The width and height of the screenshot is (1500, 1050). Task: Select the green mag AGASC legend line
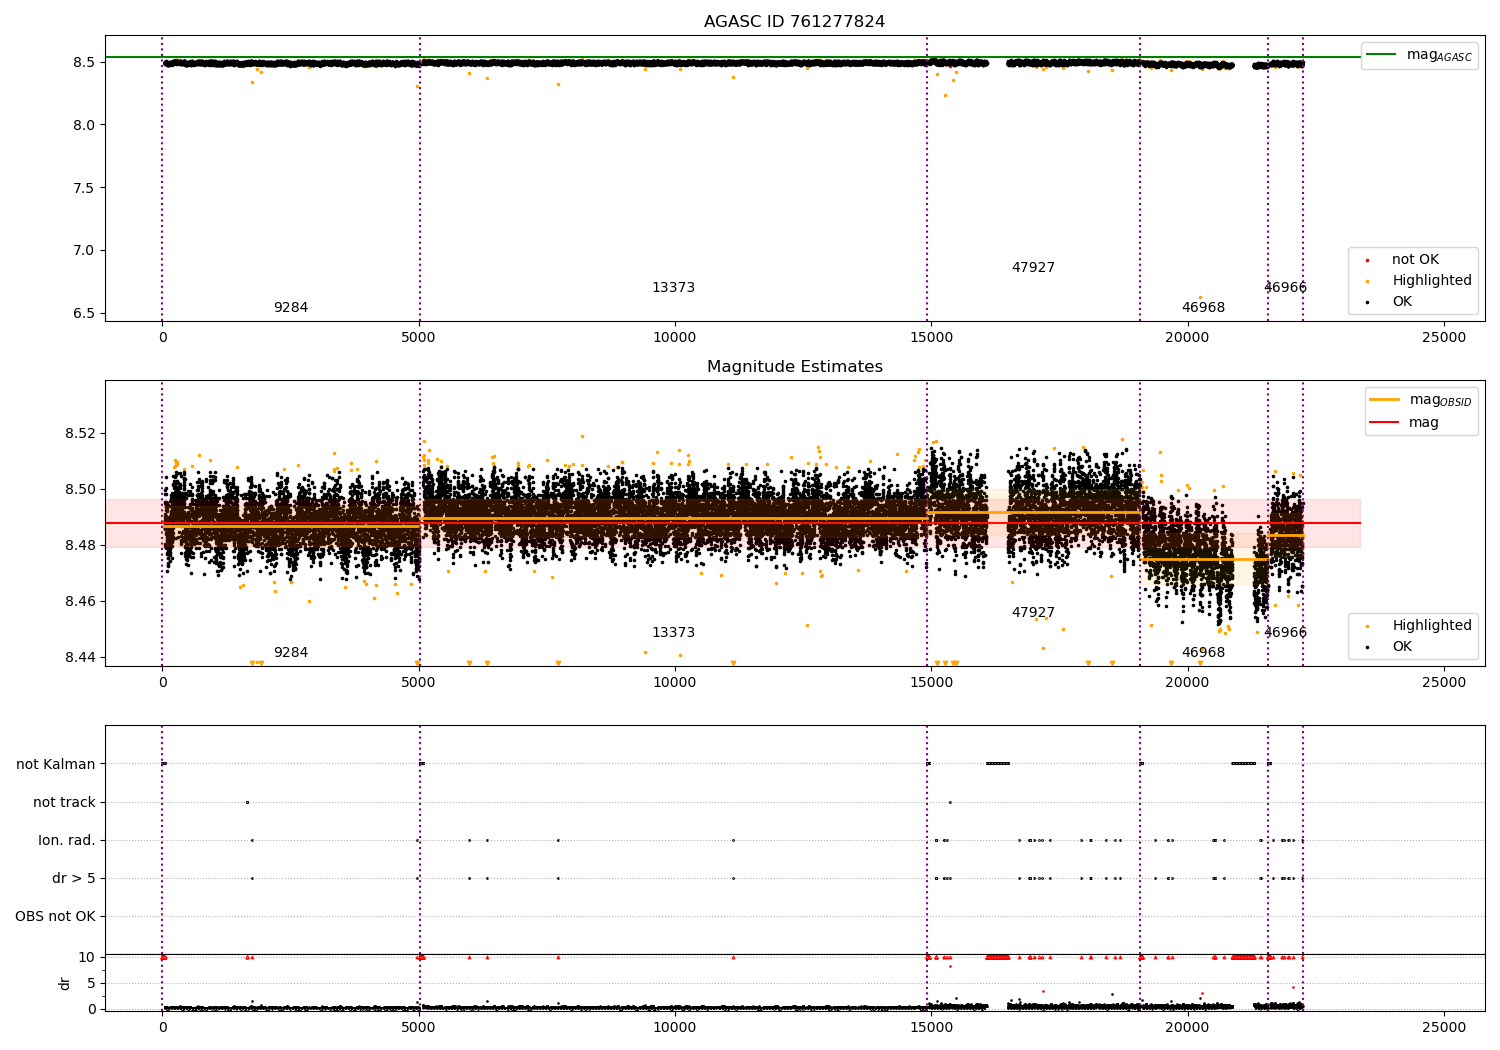(x=1382, y=54)
